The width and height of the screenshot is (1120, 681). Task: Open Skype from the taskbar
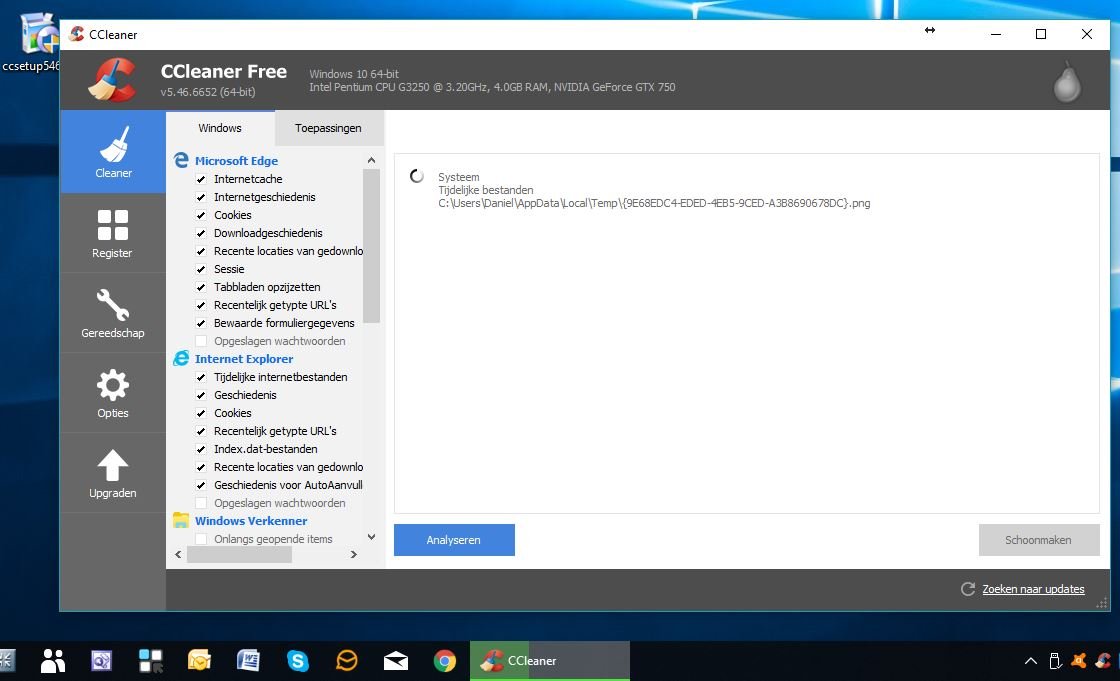pyautogui.click(x=297, y=661)
